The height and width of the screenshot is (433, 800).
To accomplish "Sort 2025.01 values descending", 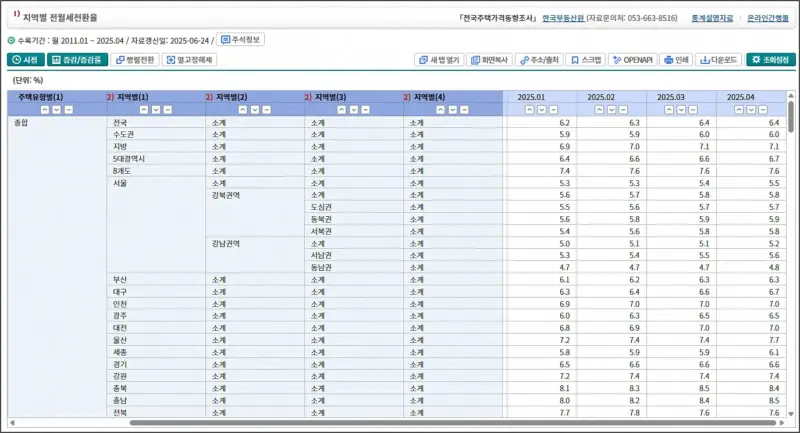I will point(541,110).
